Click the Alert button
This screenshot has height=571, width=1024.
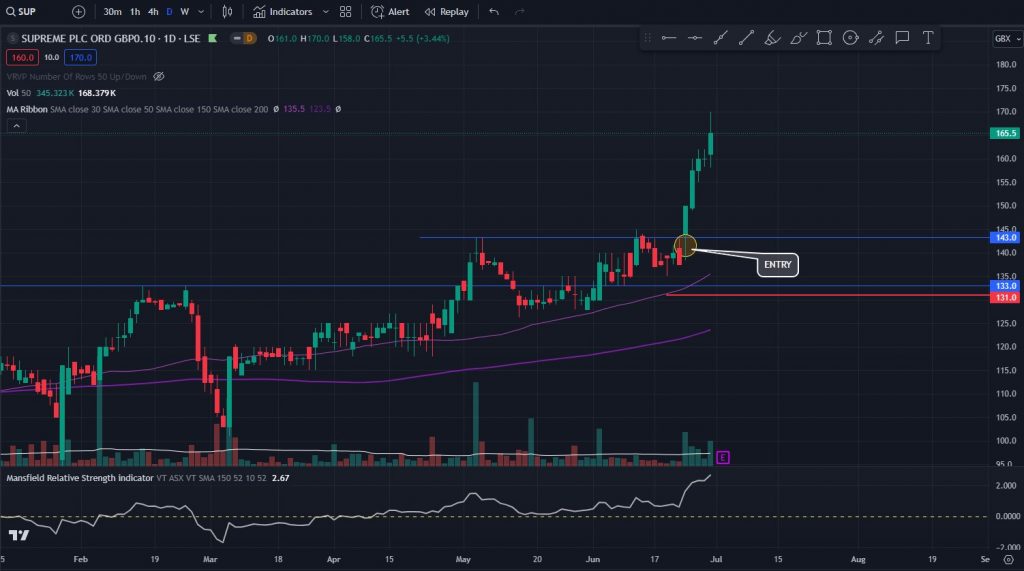(390, 12)
